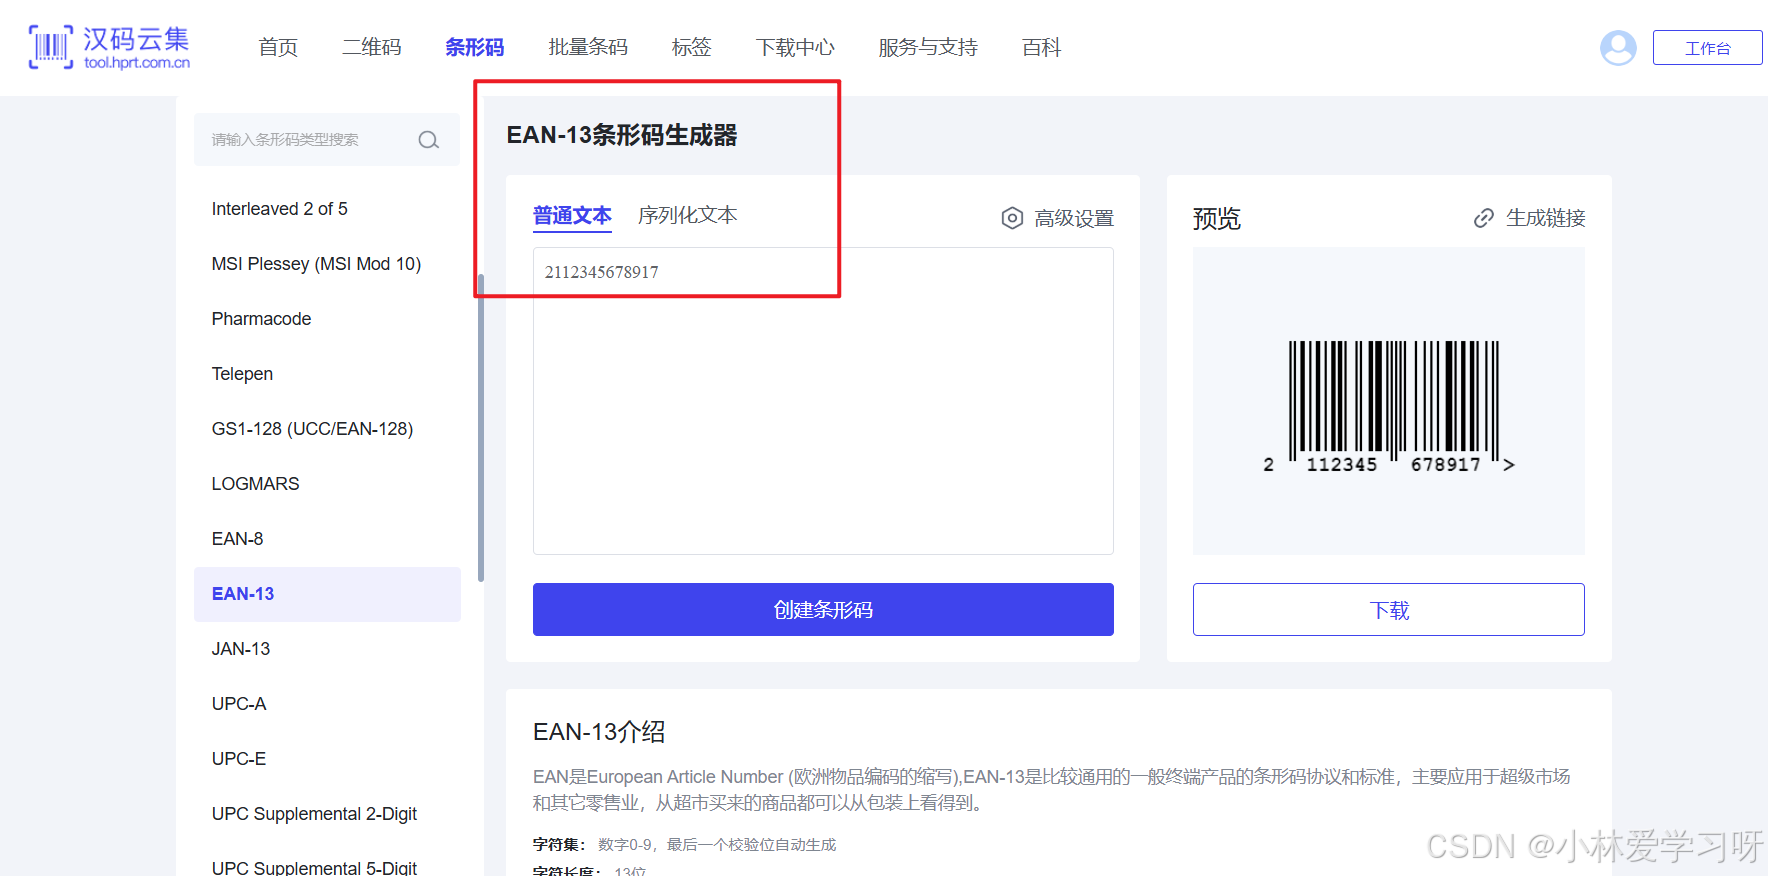The width and height of the screenshot is (1768, 876).
Task: Open the user avatar profile icon
Action: 1618,47
